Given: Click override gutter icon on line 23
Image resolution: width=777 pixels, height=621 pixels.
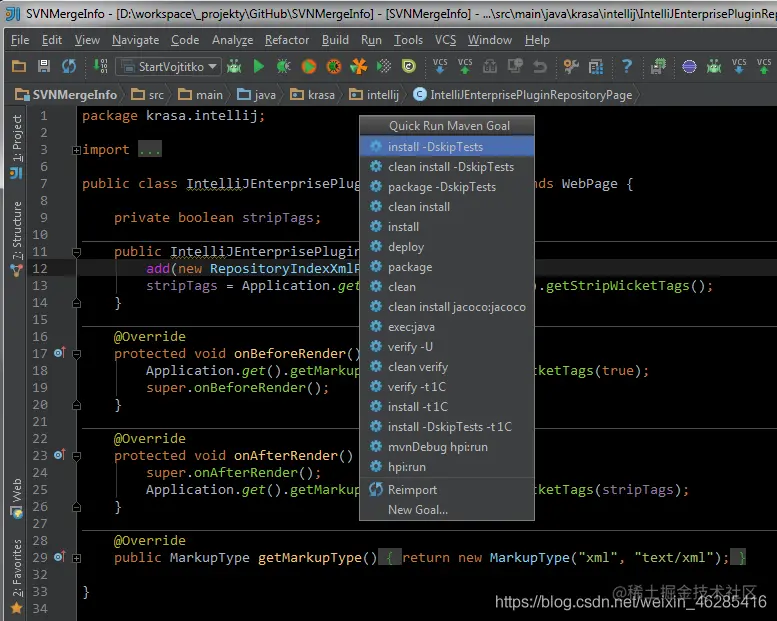Looking at the screenshot, I should click(59, 454).
